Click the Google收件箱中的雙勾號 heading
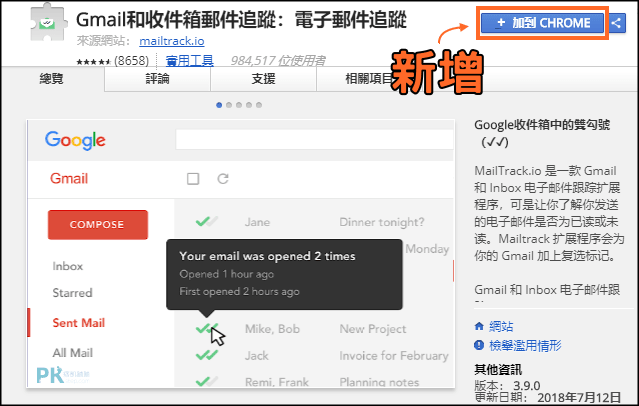This screenshot has width=639, height=406. point(542,133)
